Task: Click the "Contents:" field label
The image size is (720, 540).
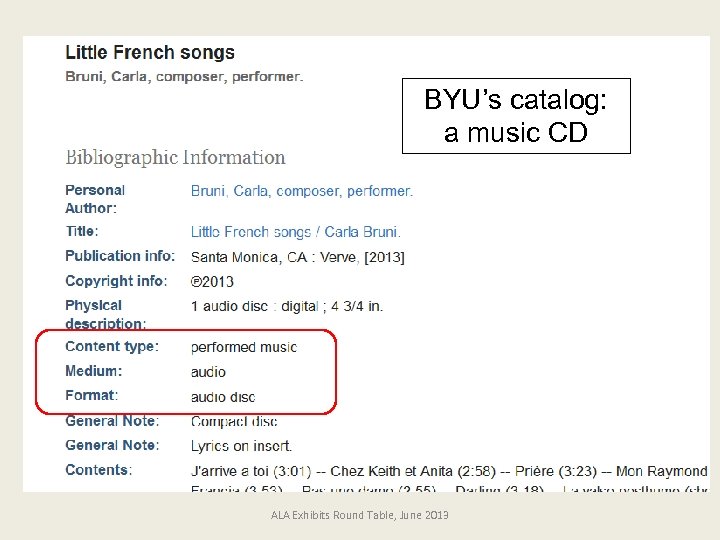Action: click(98, 470)
